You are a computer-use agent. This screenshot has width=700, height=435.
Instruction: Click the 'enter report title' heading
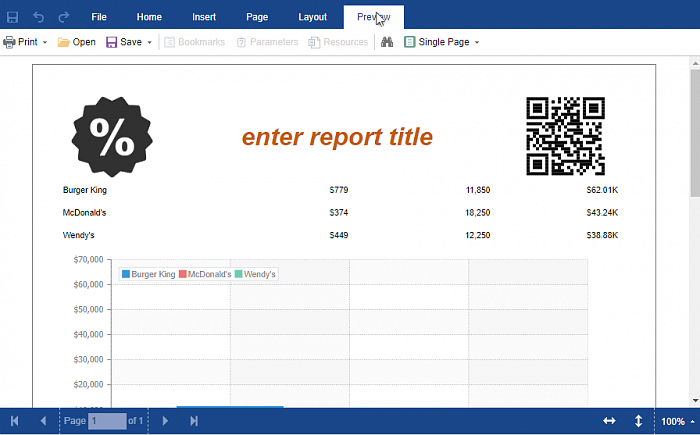[x=337, y=137]
